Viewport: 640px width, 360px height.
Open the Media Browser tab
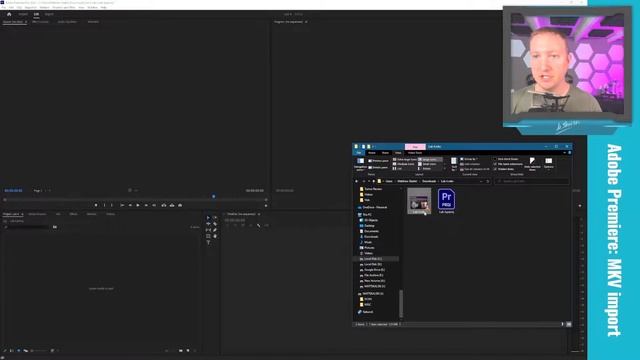[37, 214]
